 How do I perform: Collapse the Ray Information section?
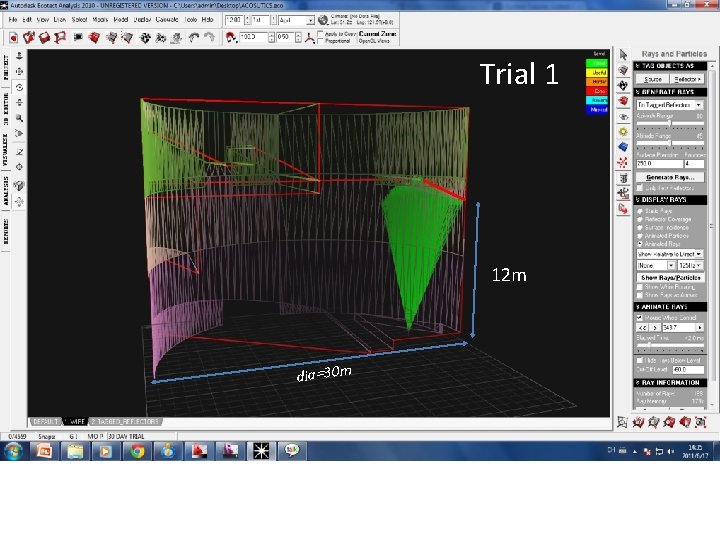coord(670,382)
